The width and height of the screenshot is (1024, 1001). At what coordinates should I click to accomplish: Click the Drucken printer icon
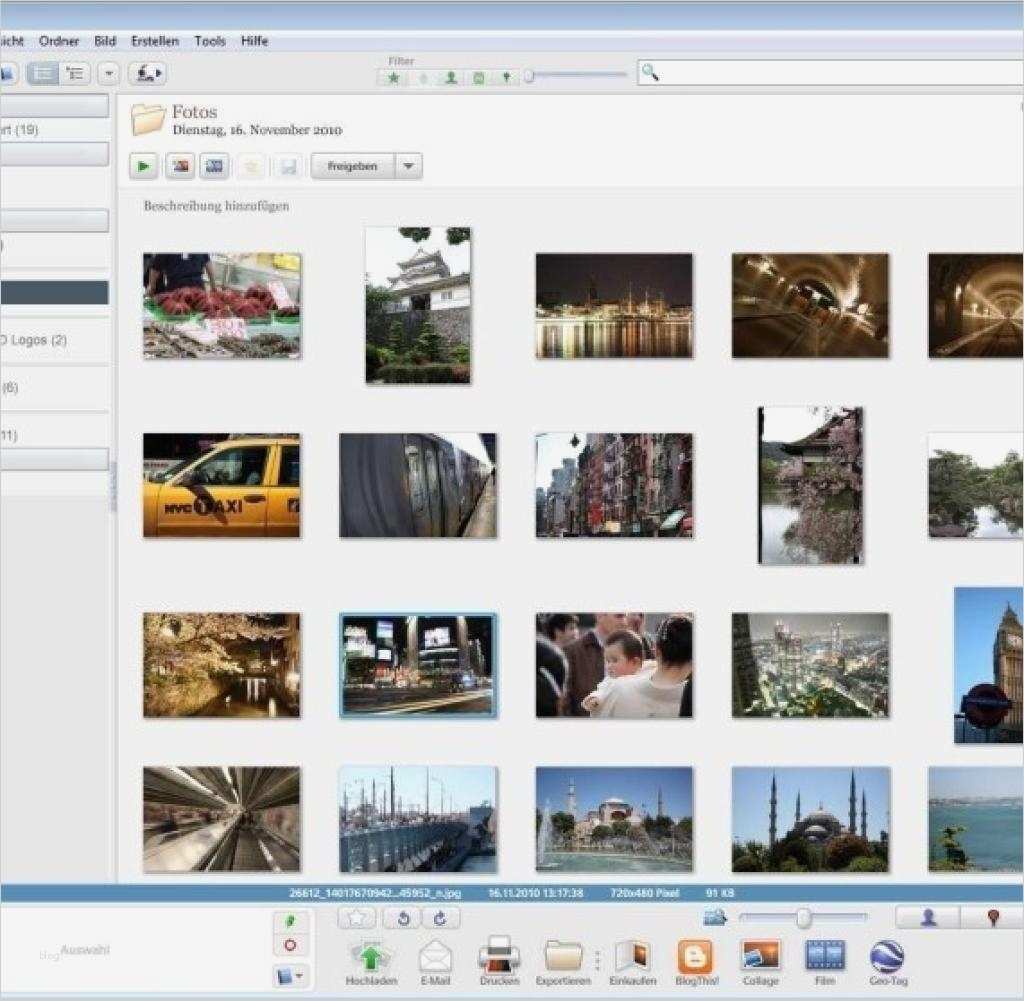(x=499, y=956)
